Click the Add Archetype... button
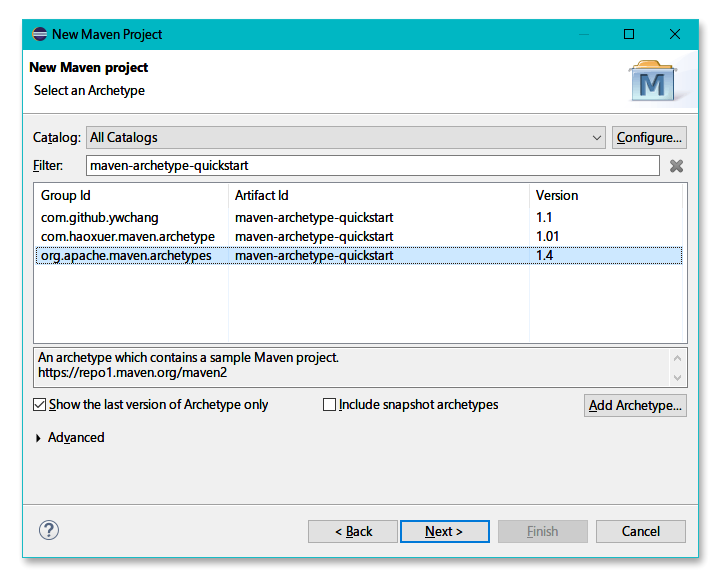The width and height of the screenshot is (724, 582). (635, 406)
